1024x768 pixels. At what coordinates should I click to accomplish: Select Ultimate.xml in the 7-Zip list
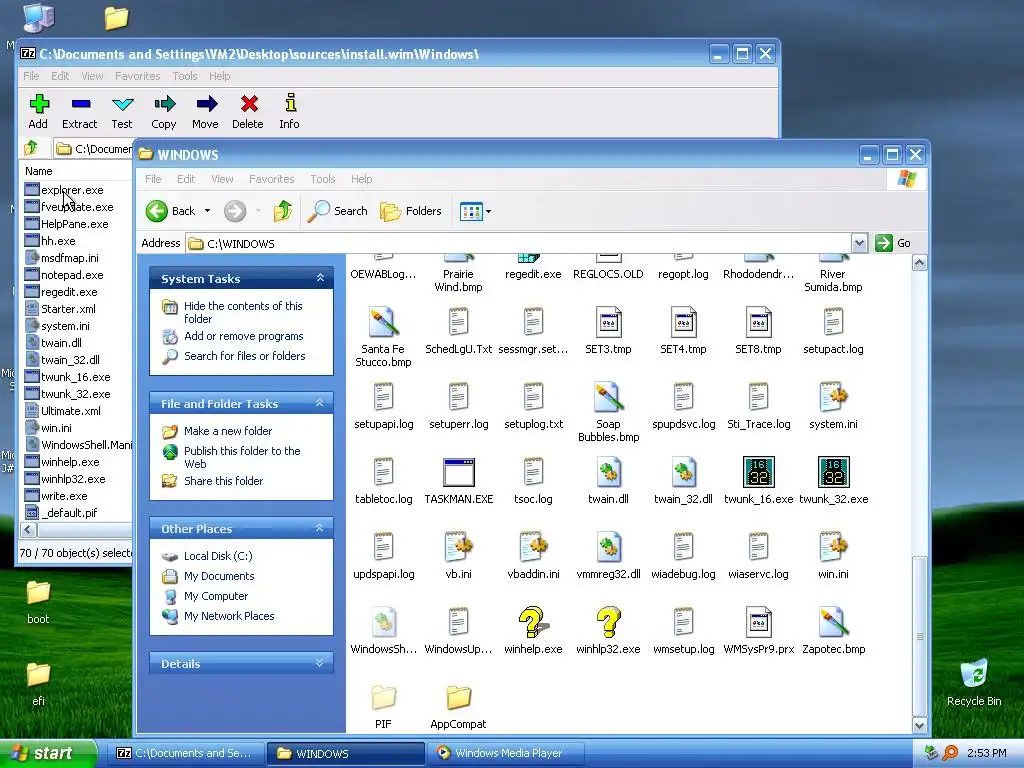point(71,411)
